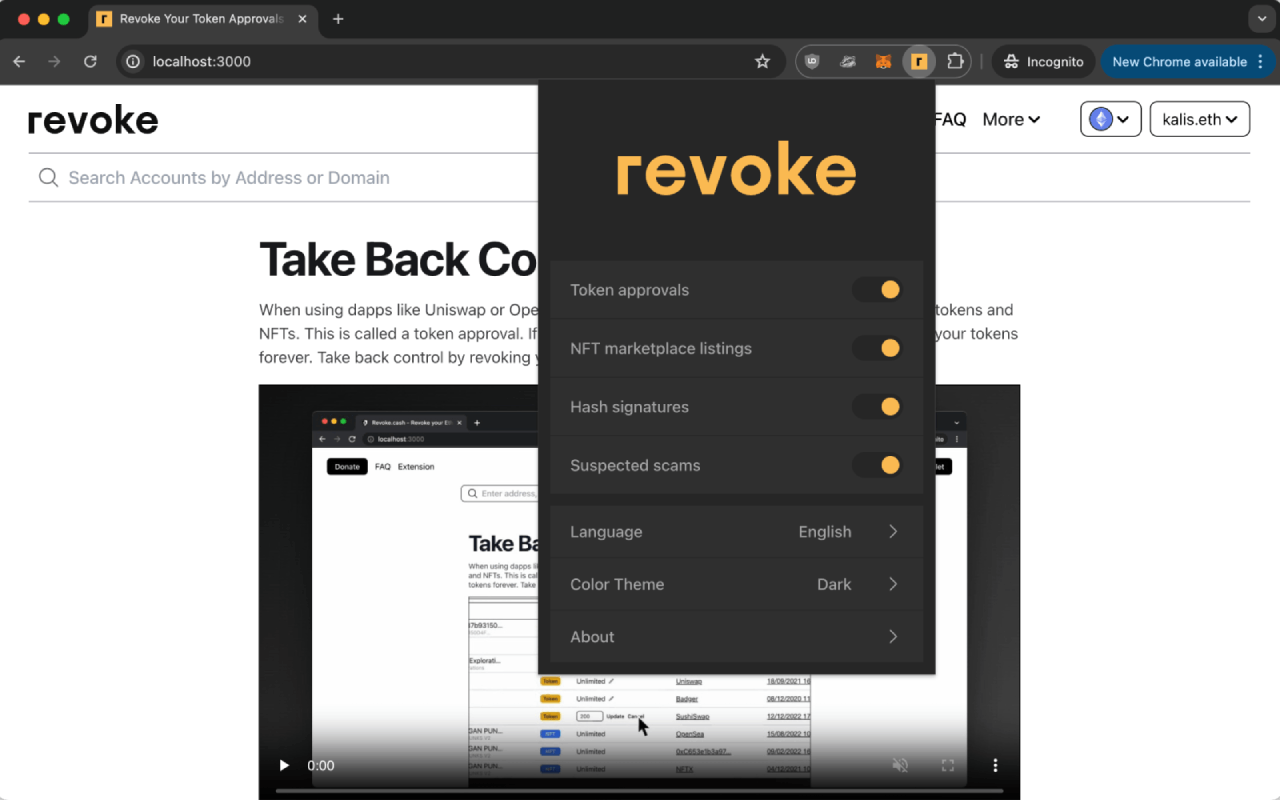Play the demo video
Image resolution: width=1280 pixels, height=800 pixels.
284,765
